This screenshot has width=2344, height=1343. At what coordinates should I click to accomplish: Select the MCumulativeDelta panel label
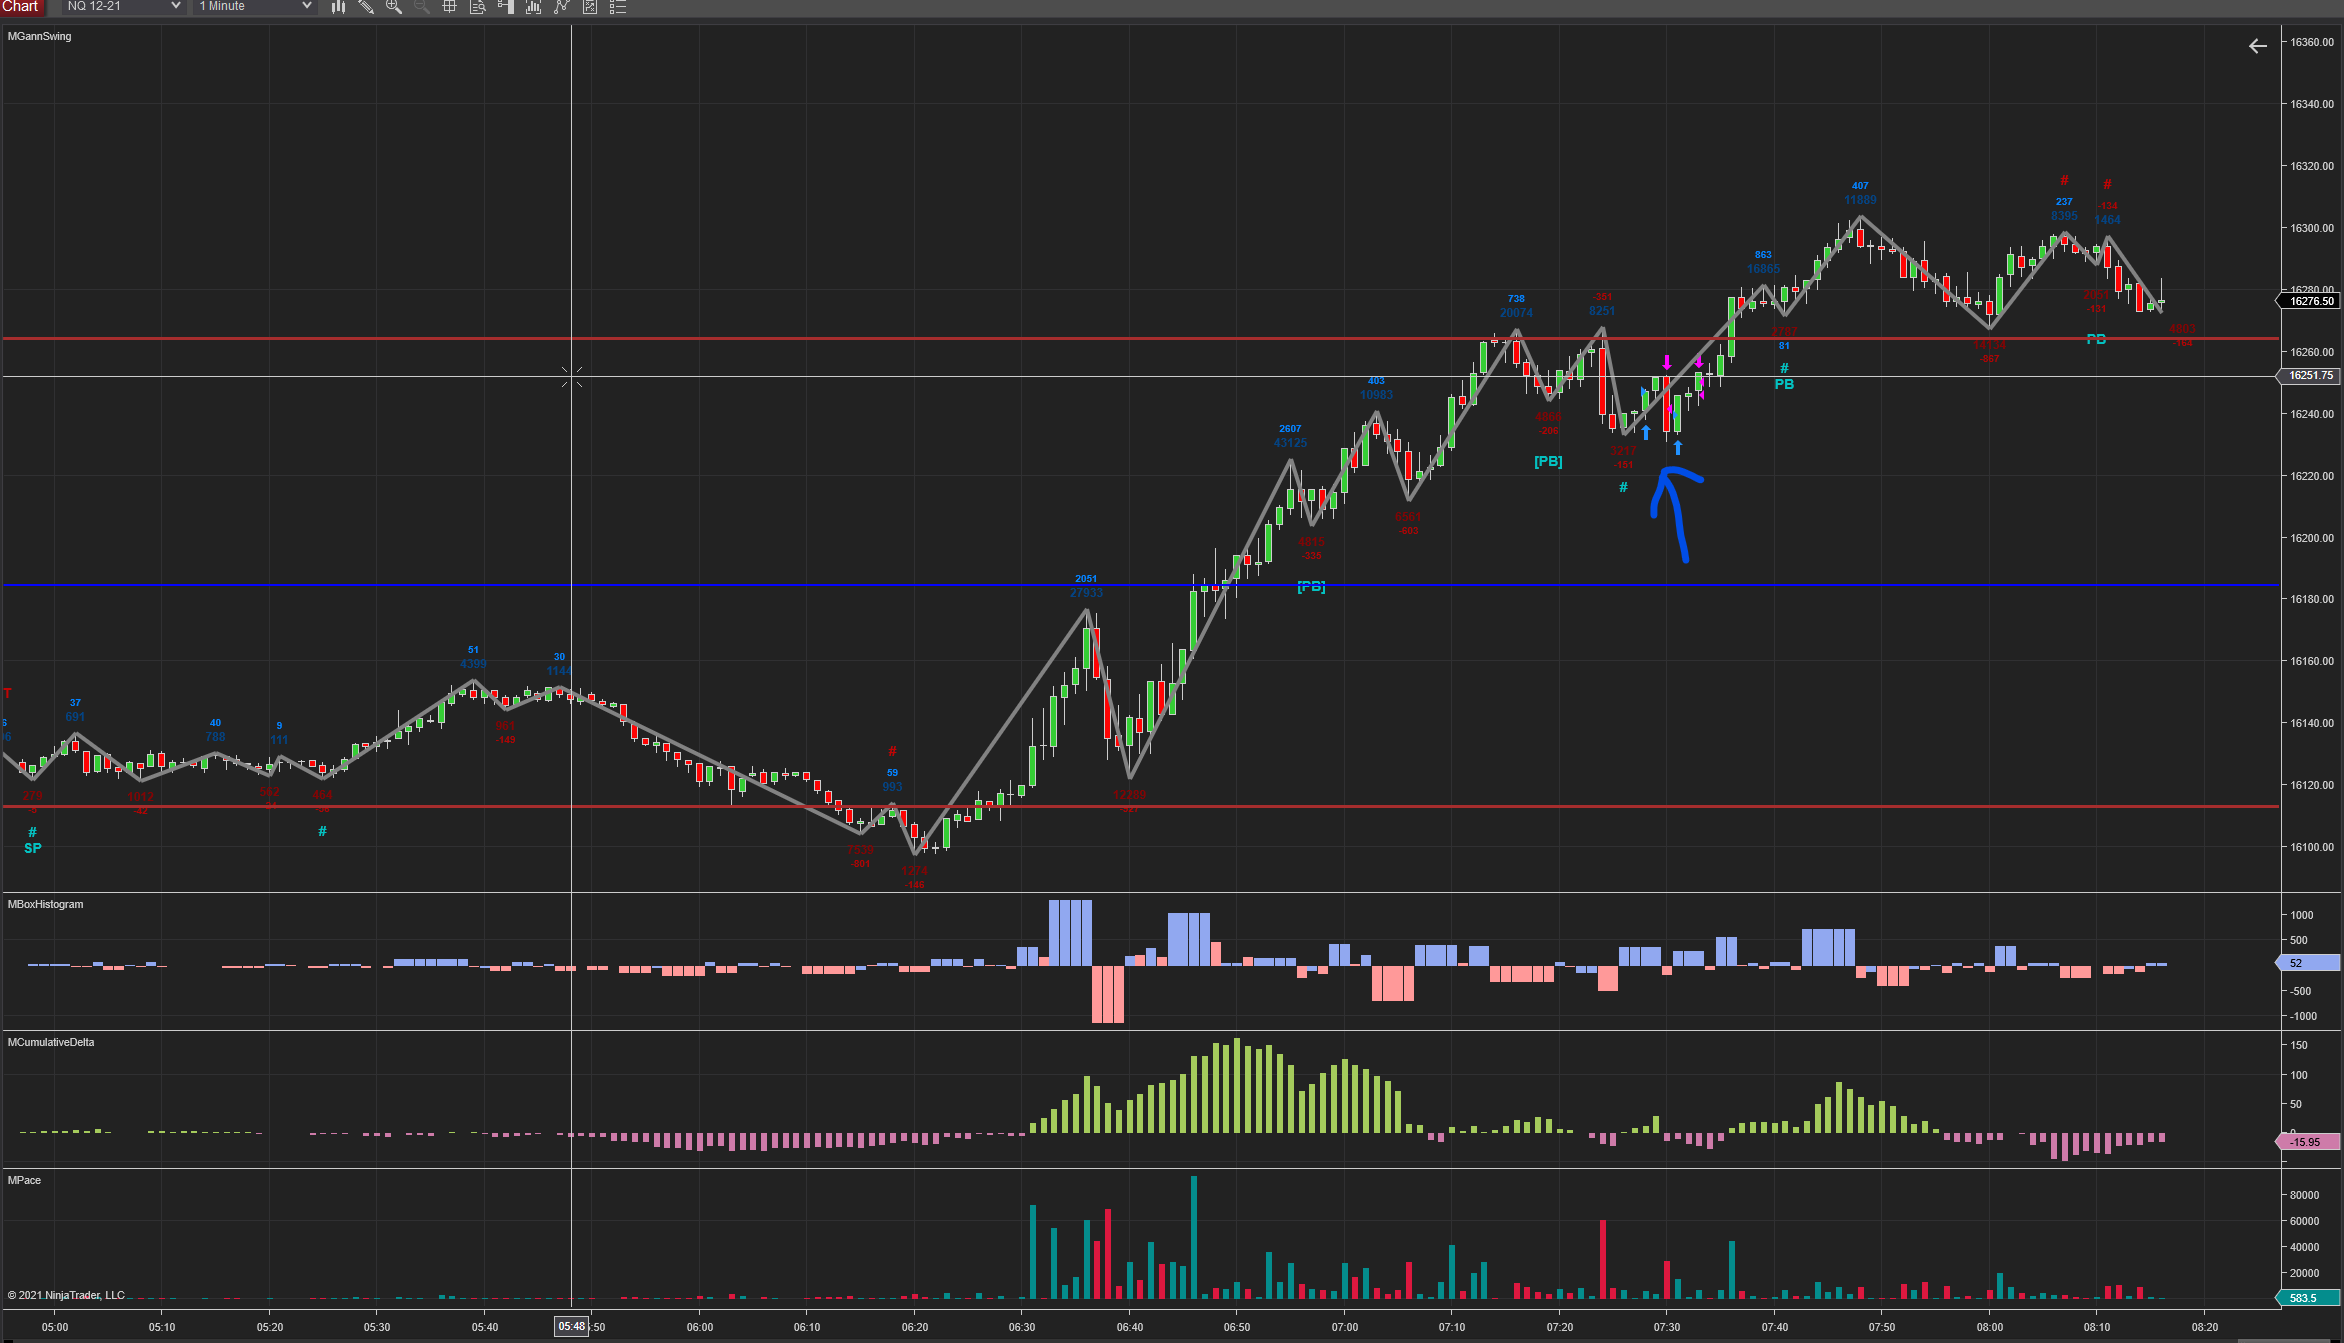tap(51, 1042)
